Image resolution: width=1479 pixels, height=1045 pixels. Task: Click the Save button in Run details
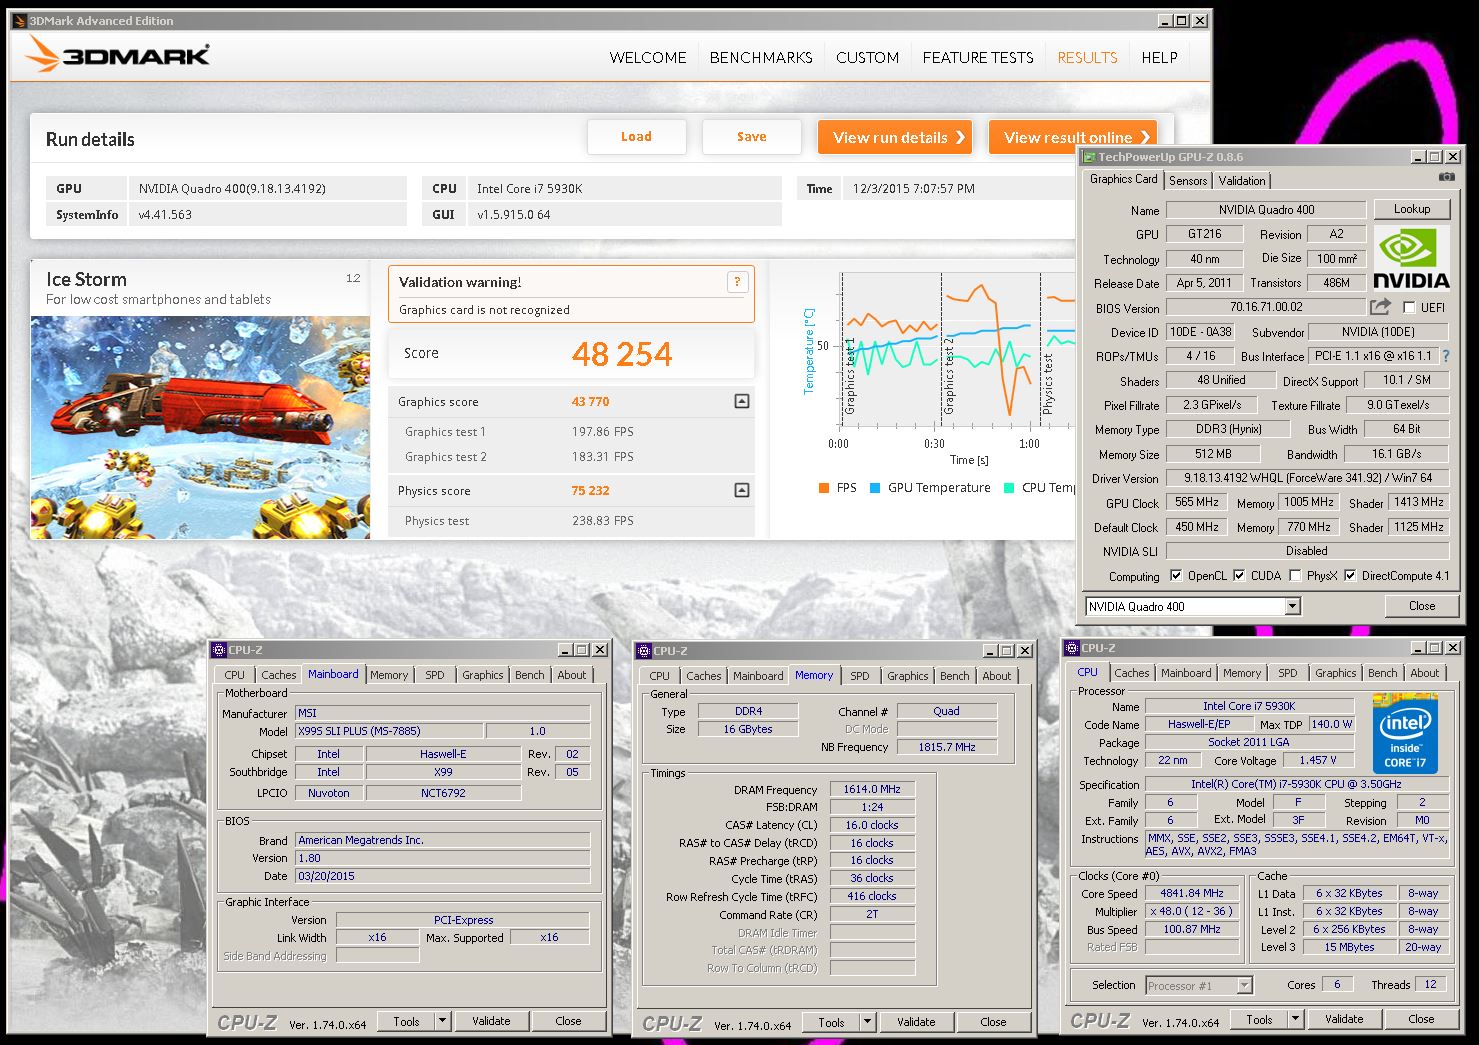click(751, 137)
